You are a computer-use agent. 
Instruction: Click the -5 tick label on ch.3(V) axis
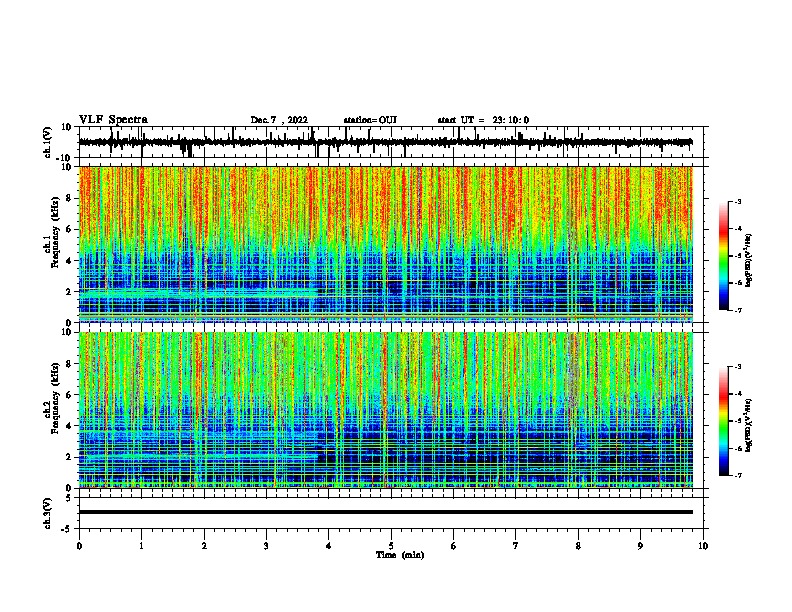click(67, 529)
